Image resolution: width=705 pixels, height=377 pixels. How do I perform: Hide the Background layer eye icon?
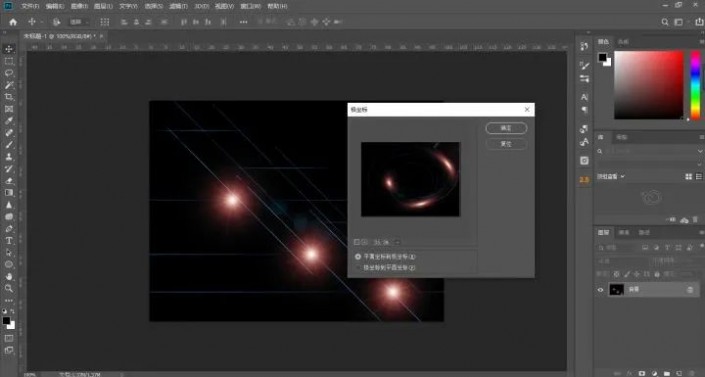600,290
